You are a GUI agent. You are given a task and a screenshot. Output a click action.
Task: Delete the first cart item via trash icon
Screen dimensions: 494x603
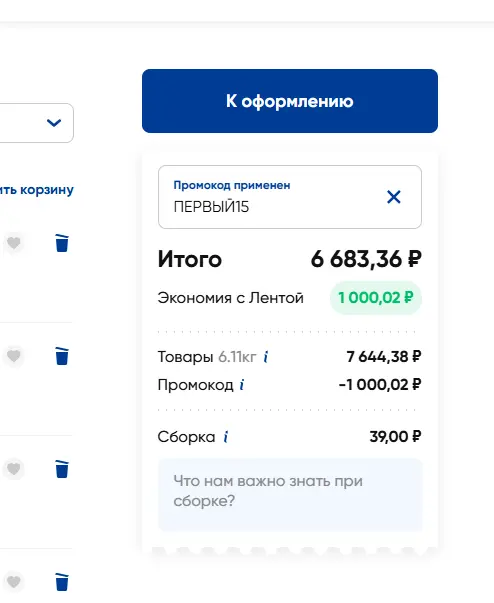62,243
